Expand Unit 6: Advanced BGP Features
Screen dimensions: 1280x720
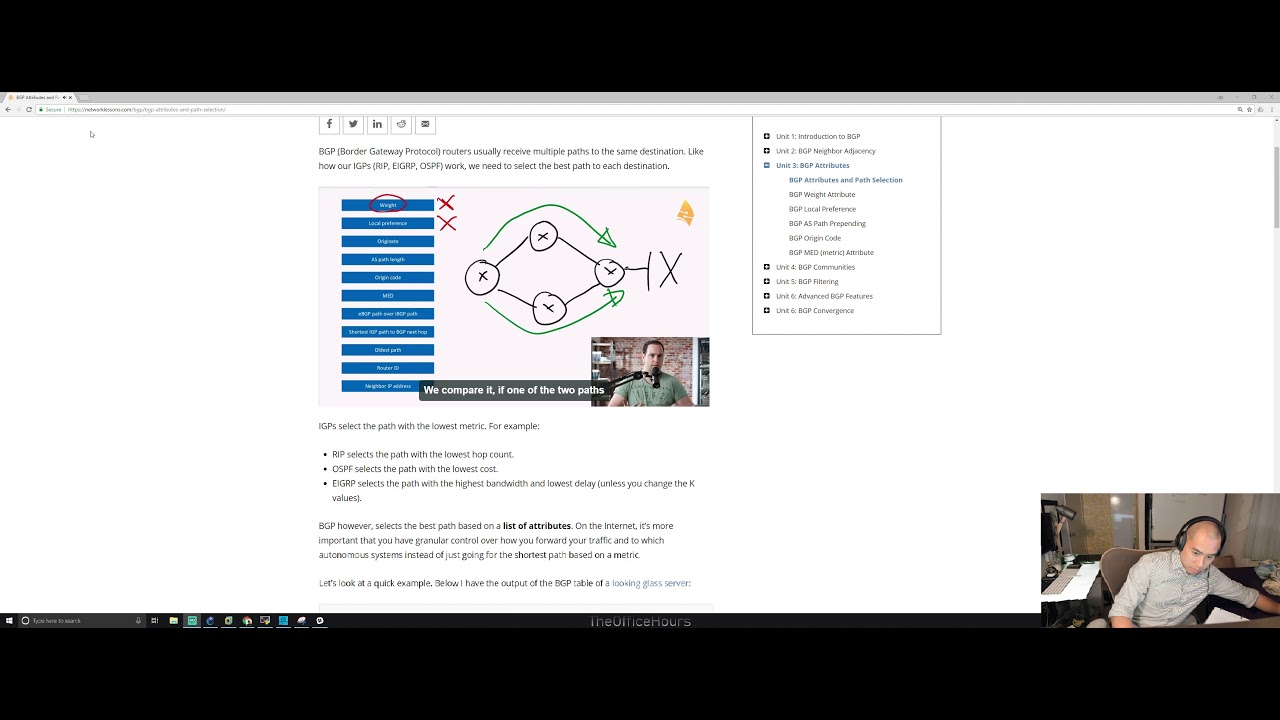767,296
